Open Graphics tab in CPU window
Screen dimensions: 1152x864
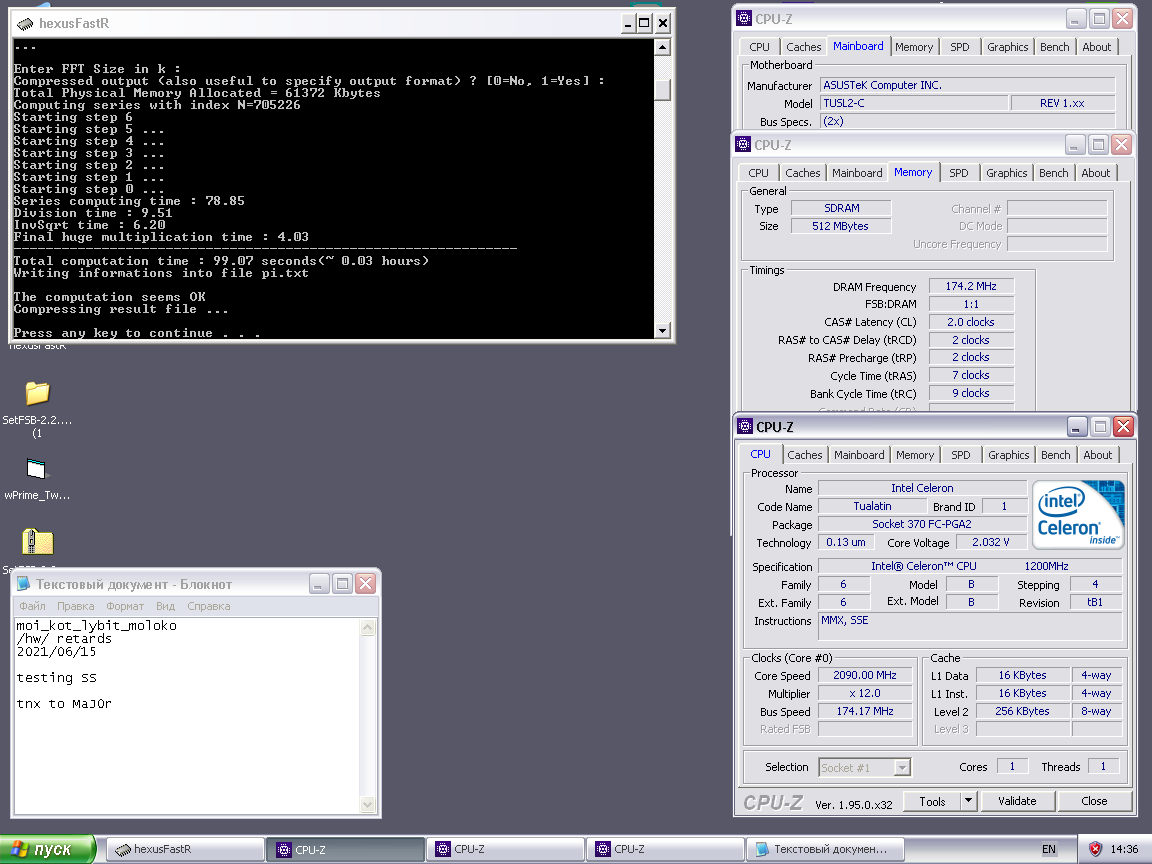[1008, 456]
